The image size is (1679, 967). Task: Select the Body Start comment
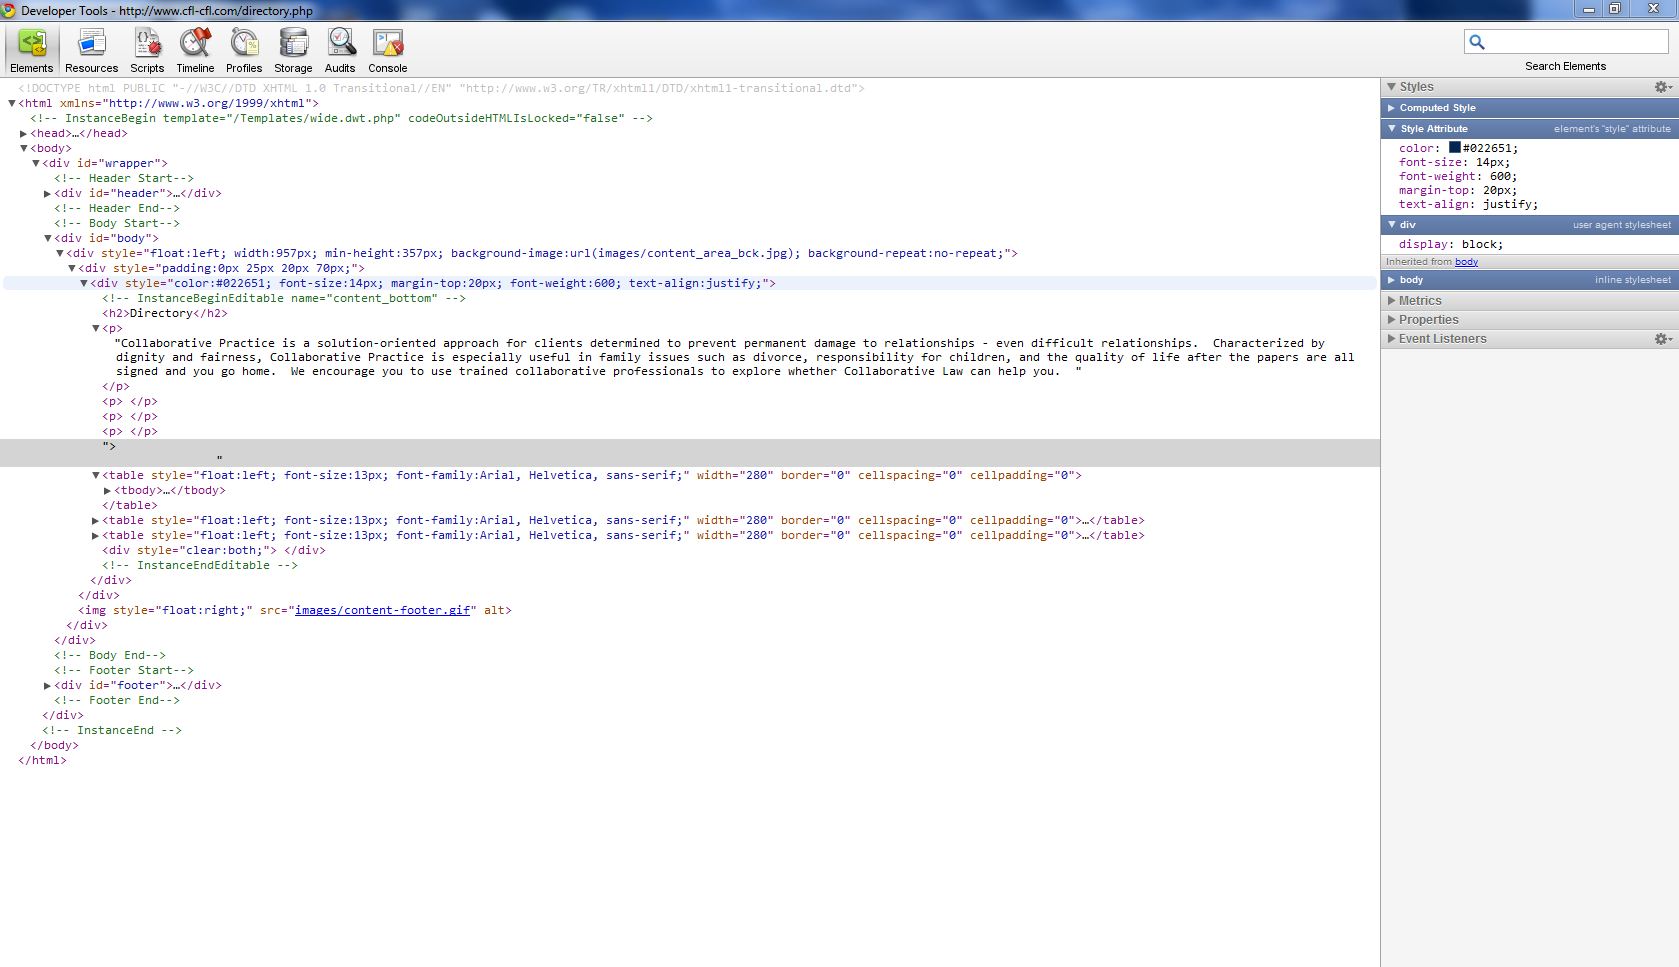[x=117, y=223]
